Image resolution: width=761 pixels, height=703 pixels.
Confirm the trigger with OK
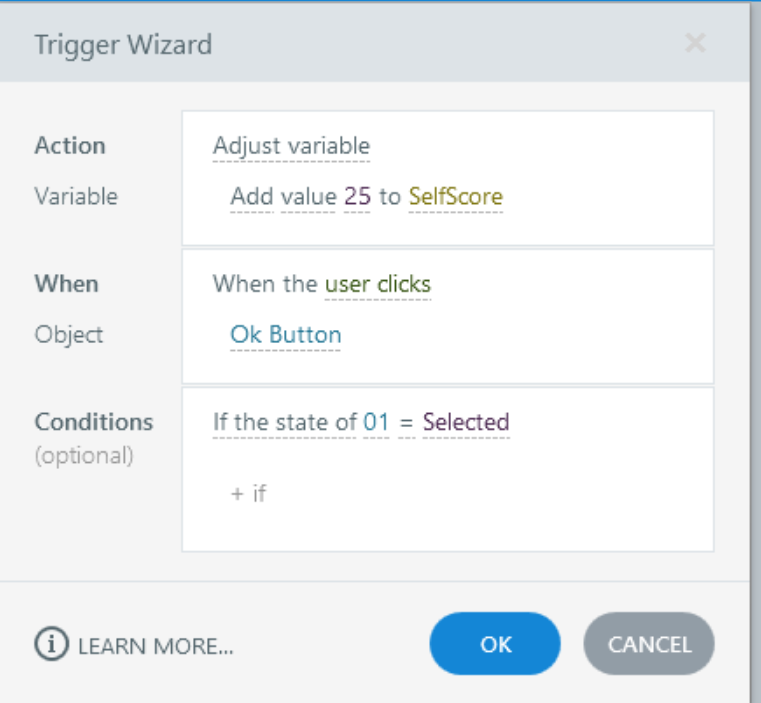click(495, 645)
